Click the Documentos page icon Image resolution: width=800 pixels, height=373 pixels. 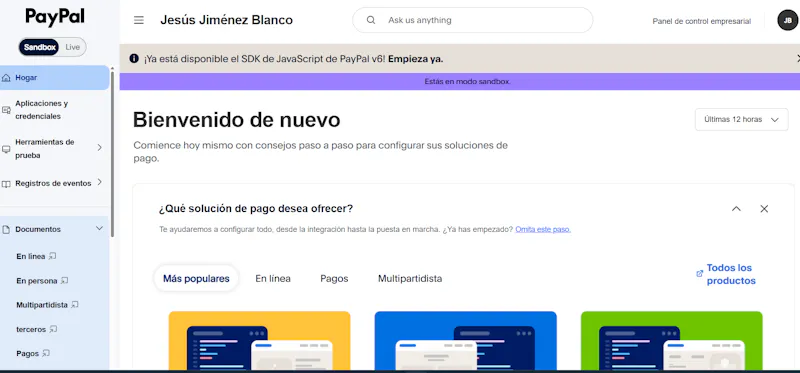coord(6,230)
